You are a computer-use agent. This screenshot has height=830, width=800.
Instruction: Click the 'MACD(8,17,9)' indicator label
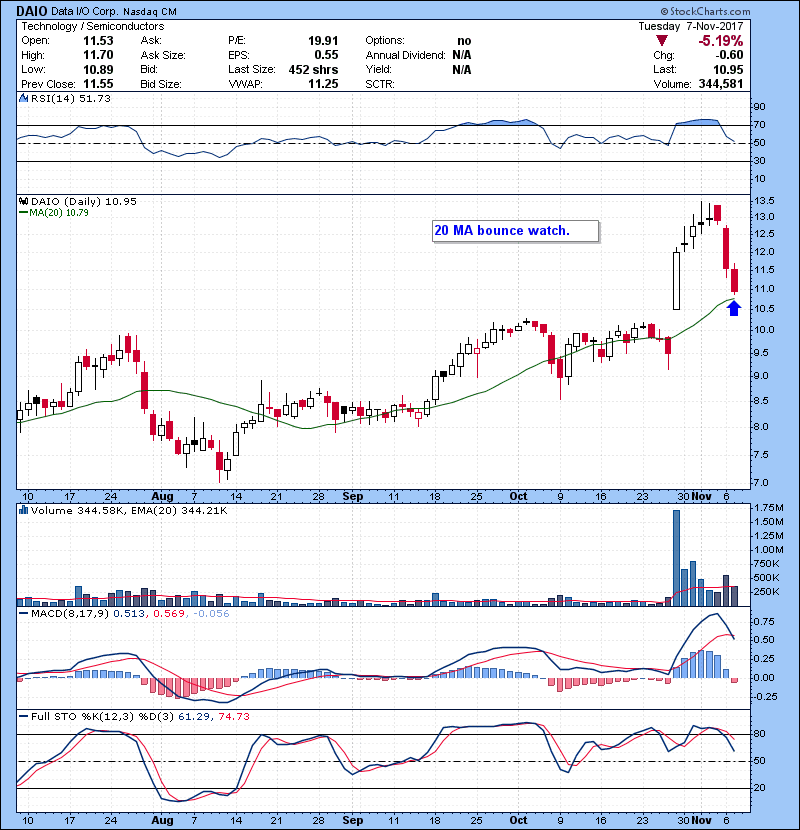pos(70,614)
